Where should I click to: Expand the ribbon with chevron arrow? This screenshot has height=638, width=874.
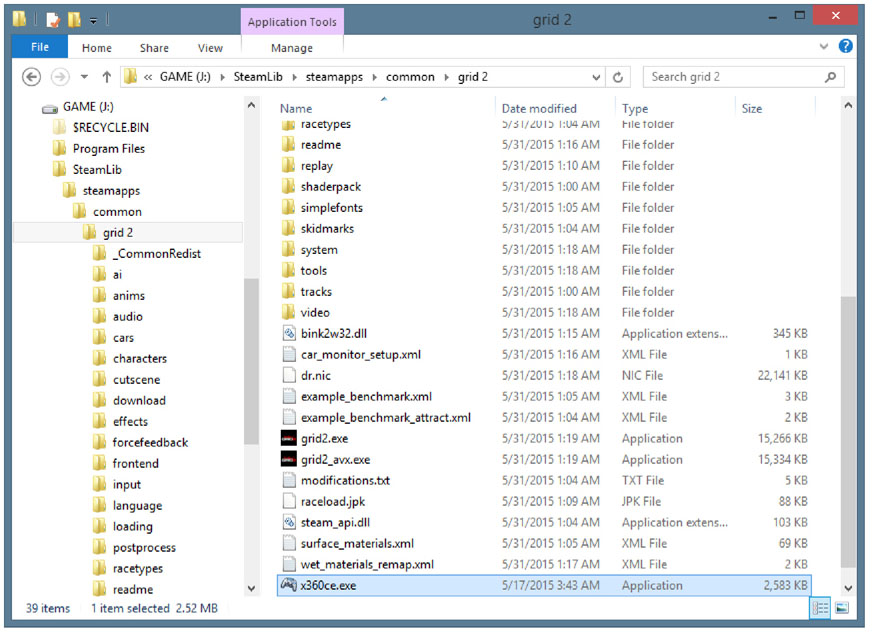pyautogui.click(x=826, y=47)
